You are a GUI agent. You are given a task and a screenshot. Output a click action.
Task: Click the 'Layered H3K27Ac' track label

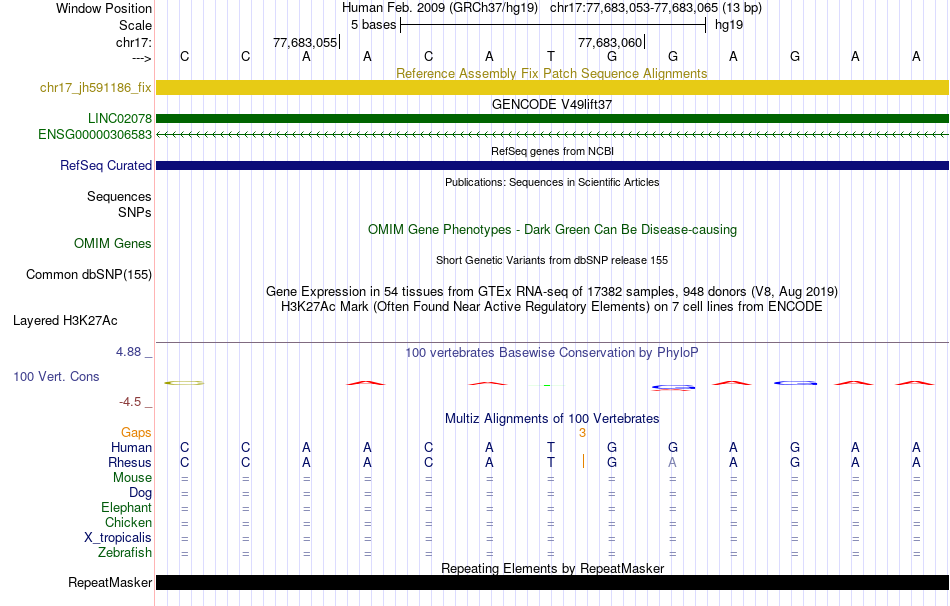click(x=65, y=321)
